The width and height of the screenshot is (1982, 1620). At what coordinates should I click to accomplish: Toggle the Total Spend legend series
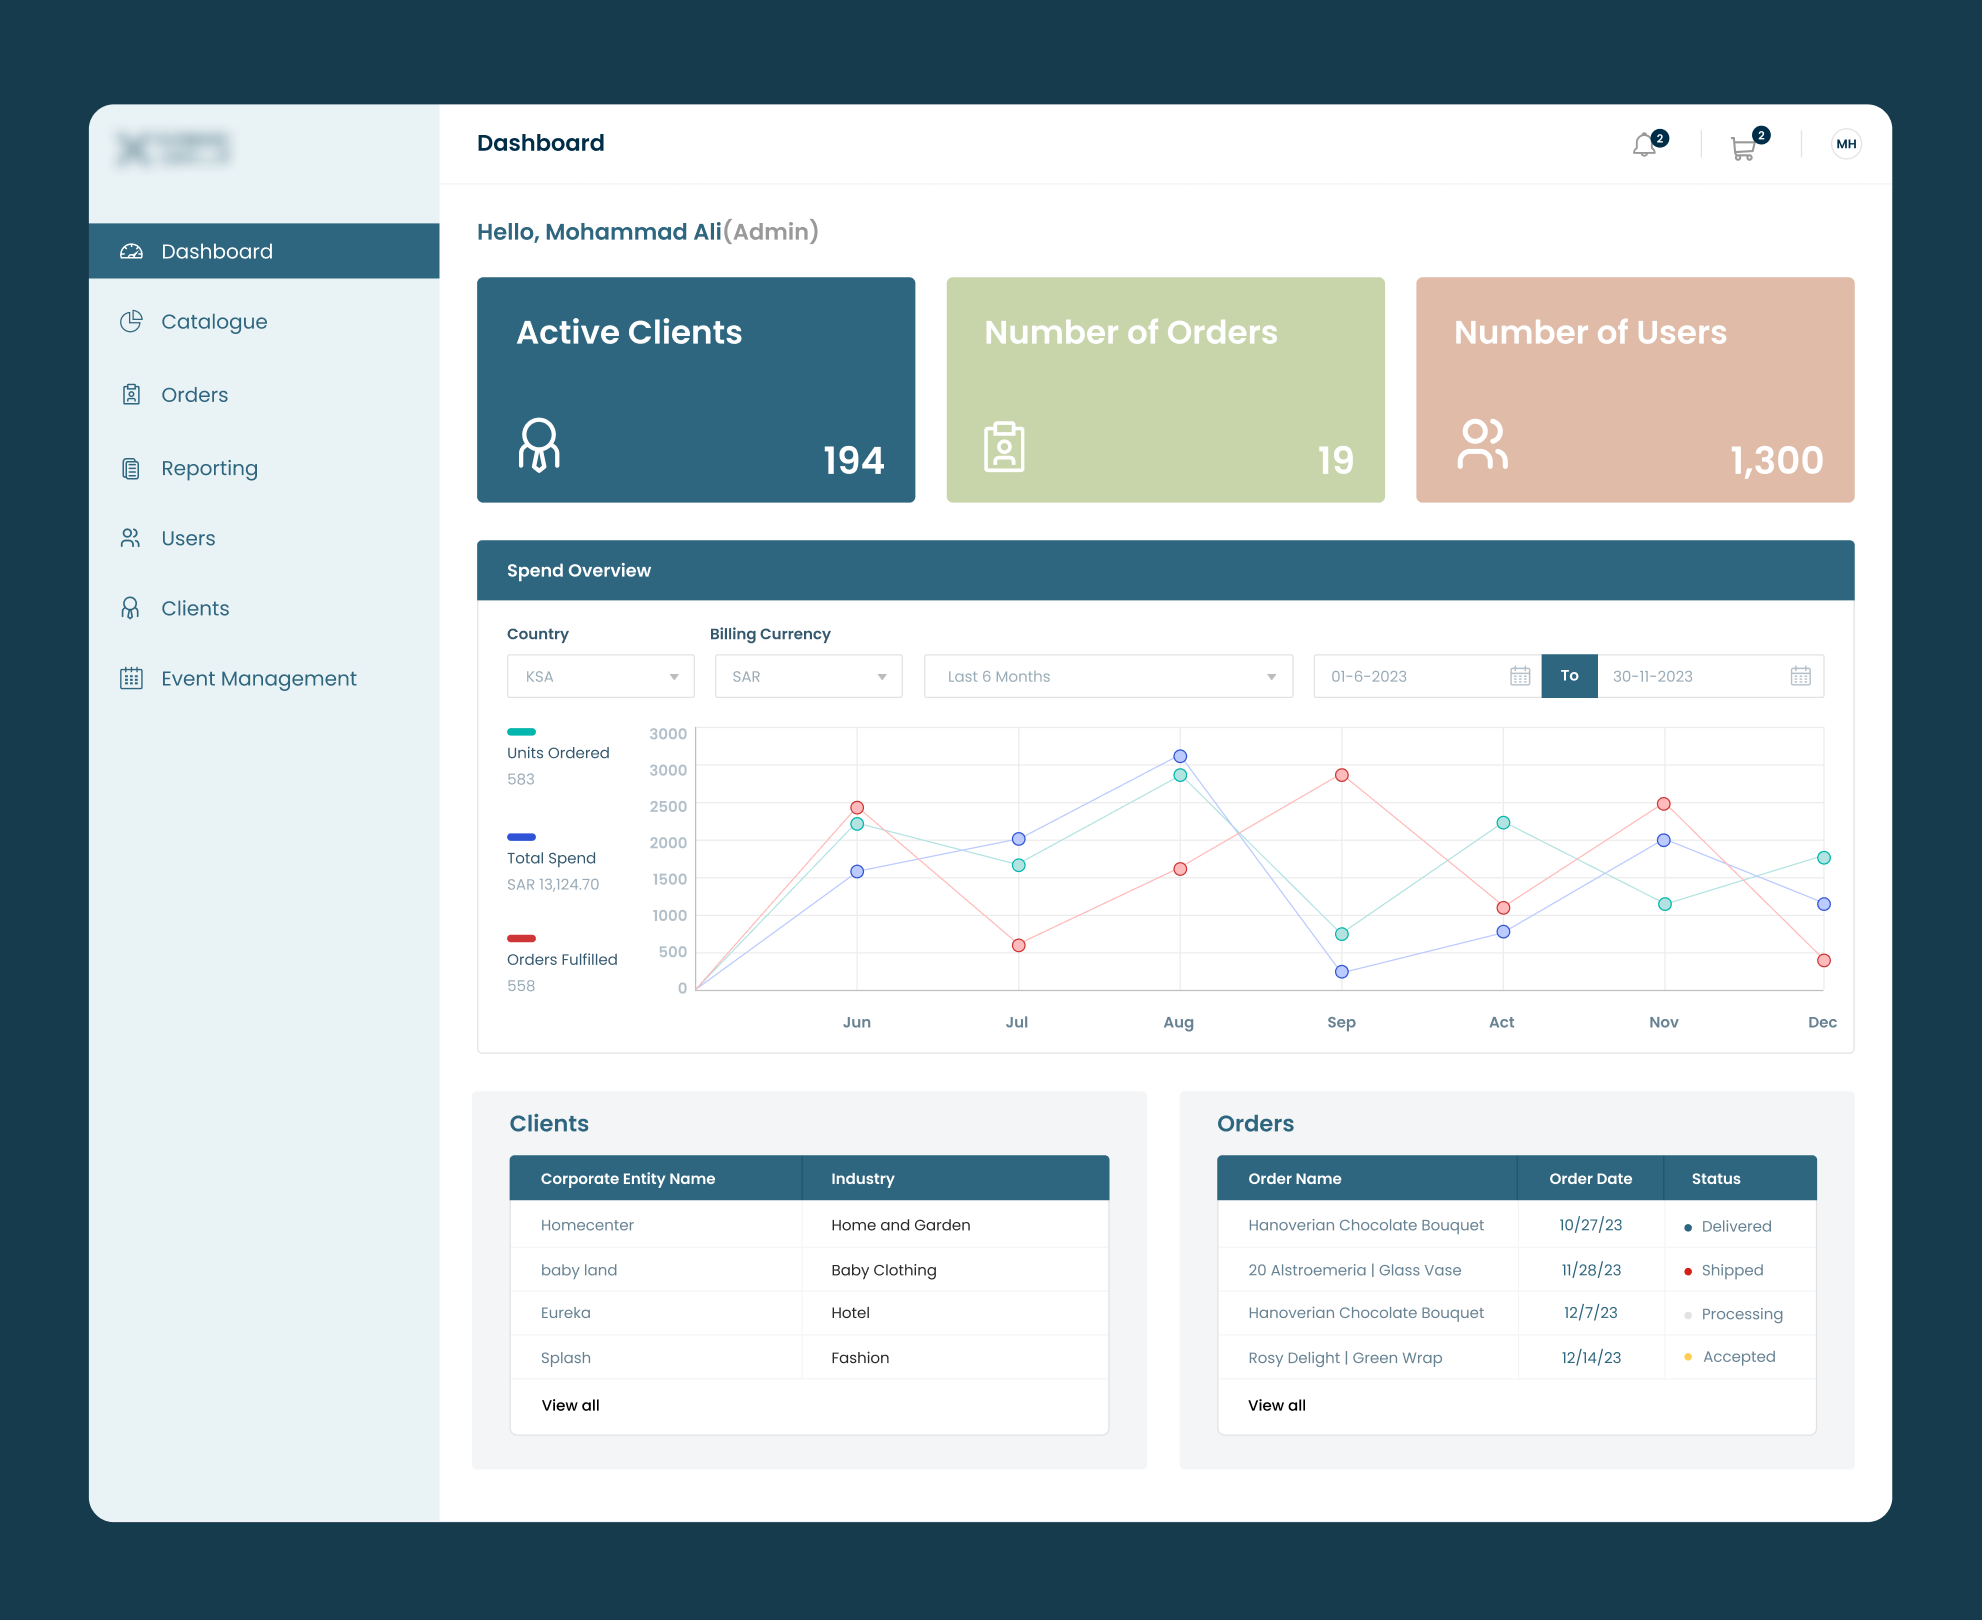pyautogui.click(x=523, y=837)
